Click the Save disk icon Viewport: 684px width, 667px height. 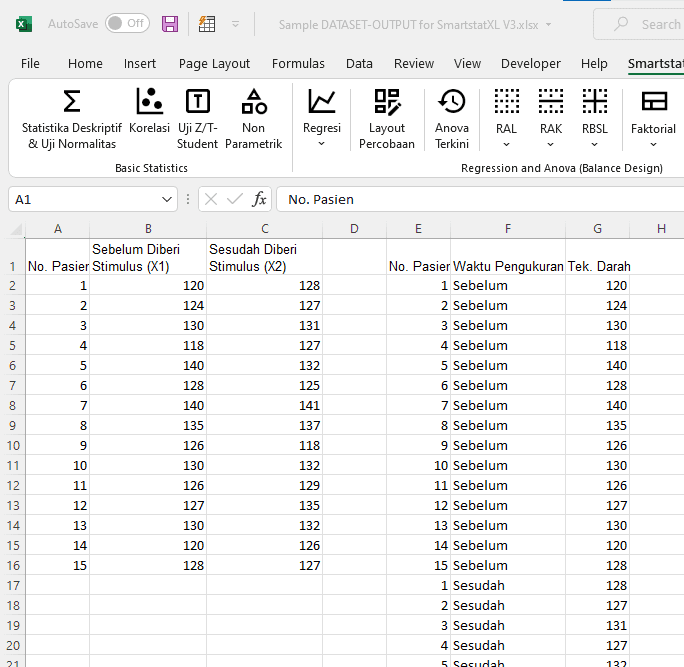point(170,24)
